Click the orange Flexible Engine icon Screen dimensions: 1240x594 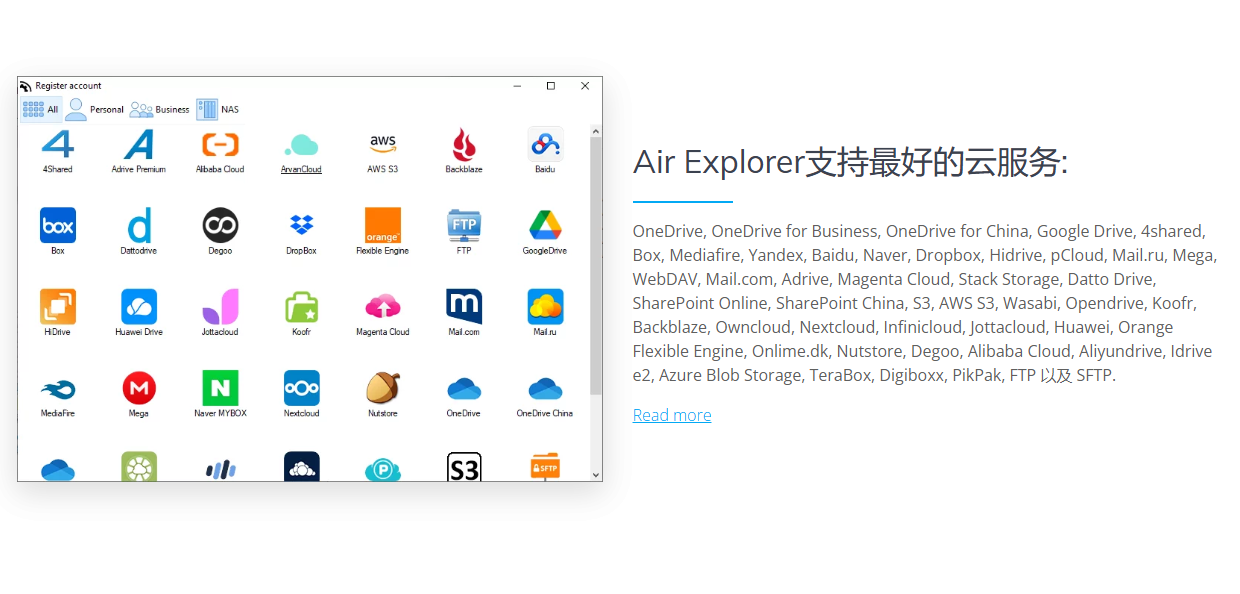click(x=383, y=226)
